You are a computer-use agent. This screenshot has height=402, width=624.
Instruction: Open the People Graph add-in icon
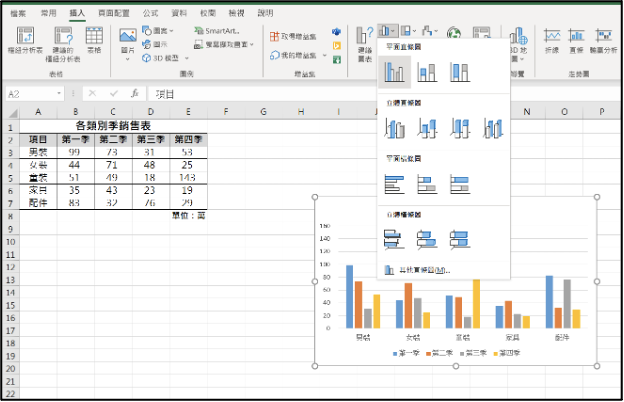coord(336,60)
